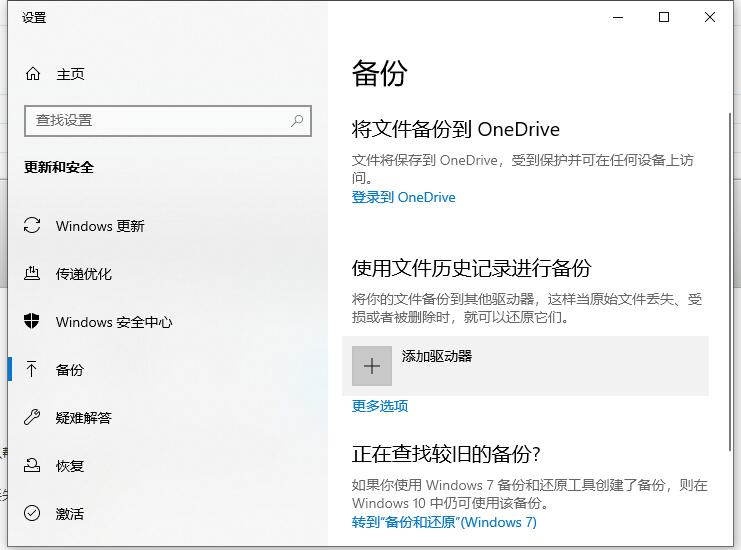Viewport: 741px width, 550px height.
Task: Click the 备份 upload arrow icon
Action: pyautogui.click(x=33, y=370)
